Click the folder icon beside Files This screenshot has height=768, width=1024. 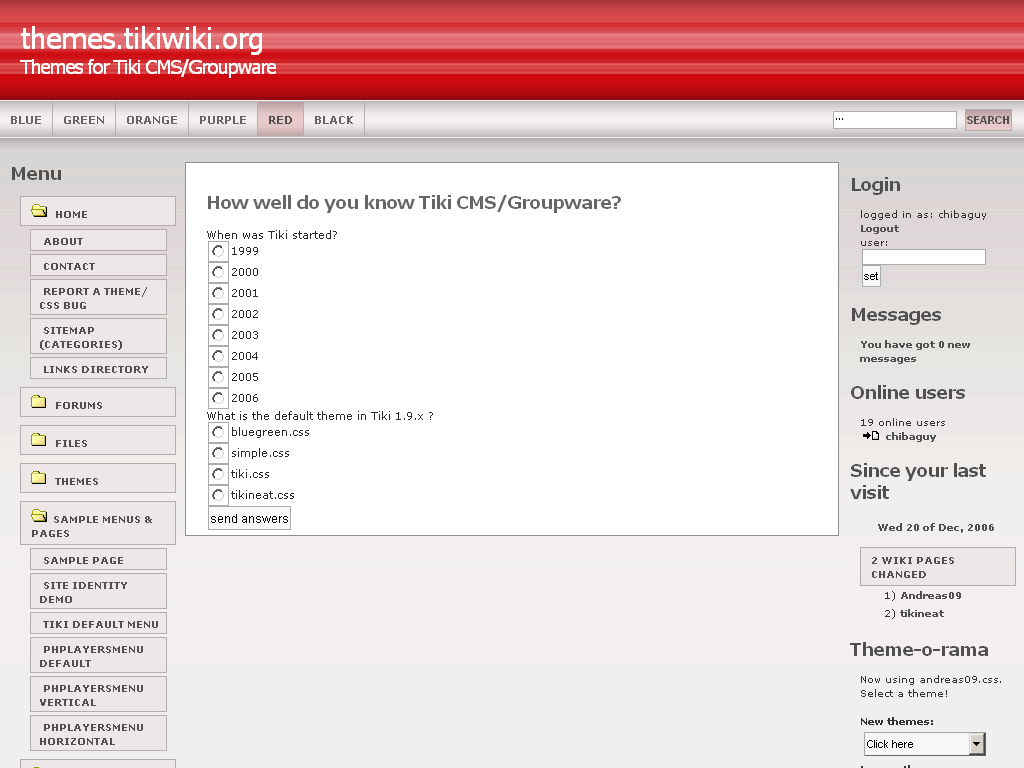pos(39,440)
